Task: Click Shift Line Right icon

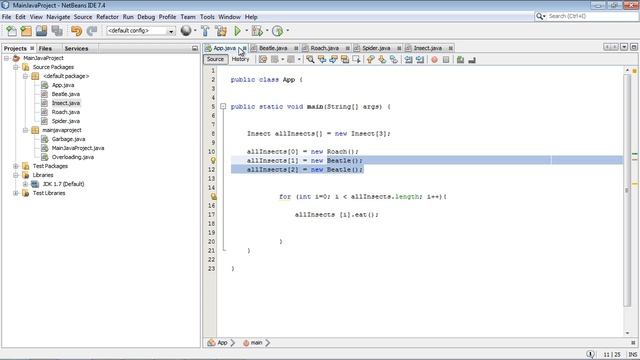Action: (420, 60)
